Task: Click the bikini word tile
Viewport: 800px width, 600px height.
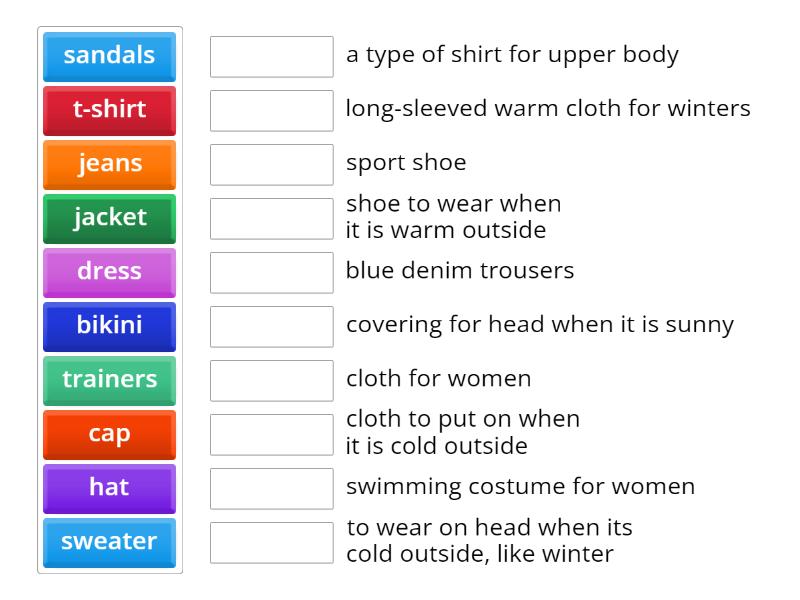Action: (x=109, y=326)
